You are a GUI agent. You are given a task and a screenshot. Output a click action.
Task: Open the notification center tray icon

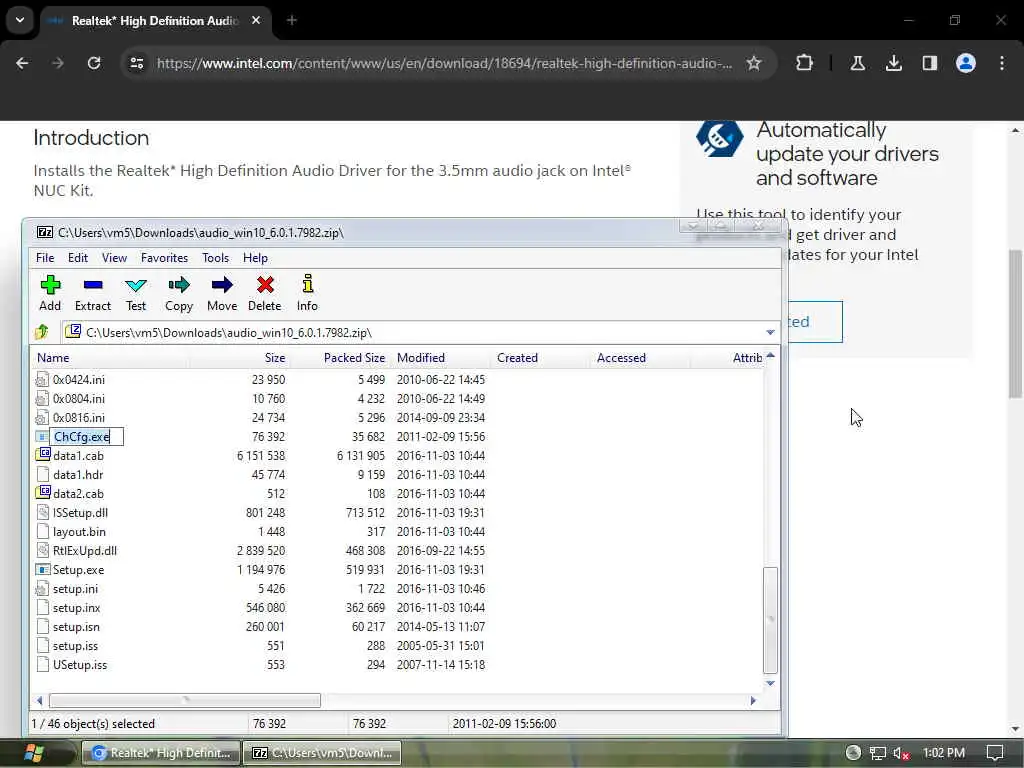pyautogui.click(x=995, y=753)
